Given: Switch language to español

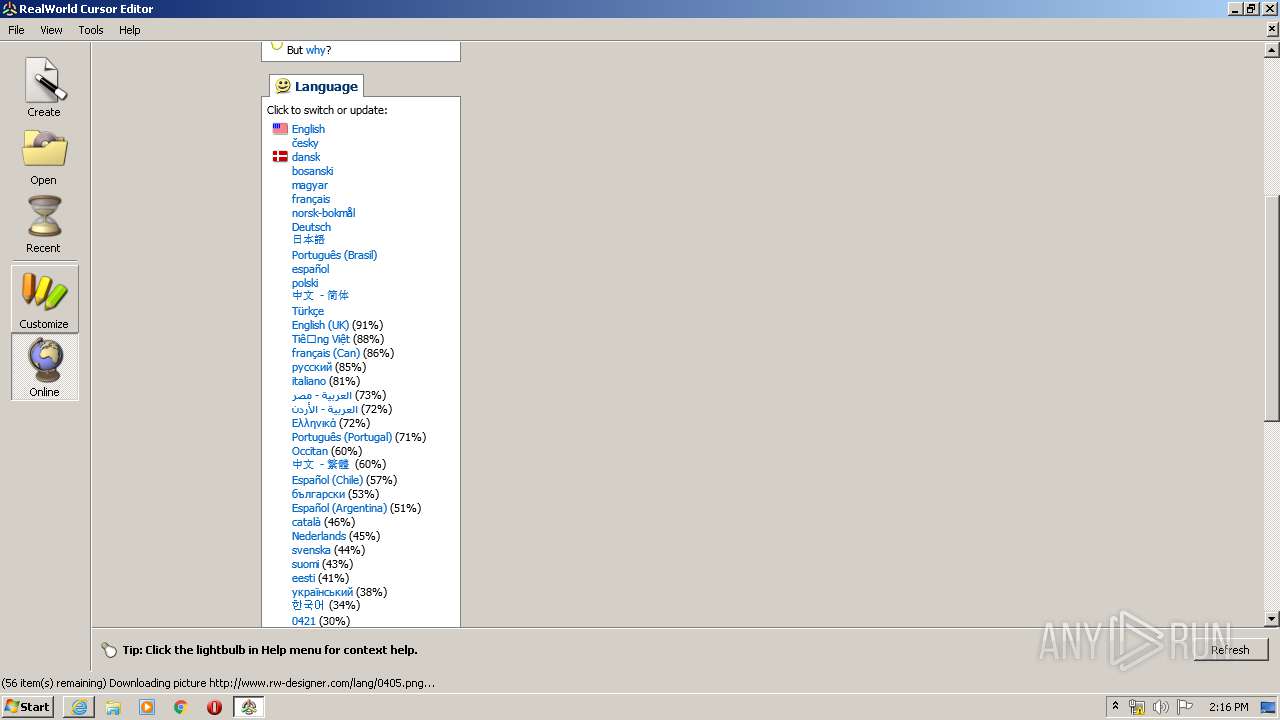Looking at the screenshot, I should coord(310,269).
